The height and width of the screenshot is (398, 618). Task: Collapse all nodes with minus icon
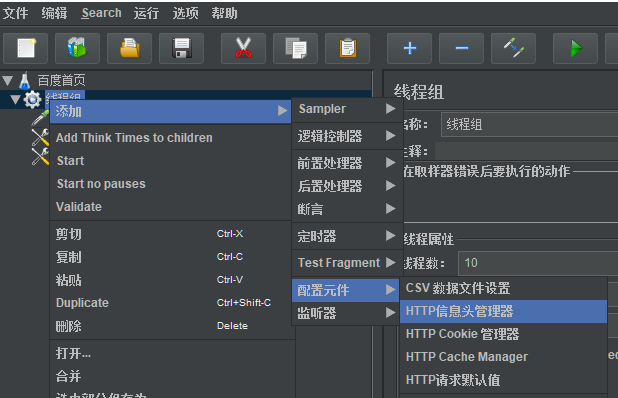pos(462,48)
